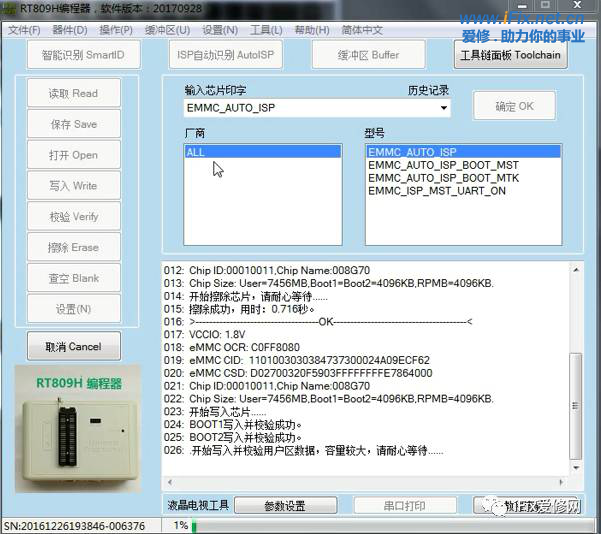Click the application icon in title bar
This screenshot has width=601, height=534.
pos(8,9)
